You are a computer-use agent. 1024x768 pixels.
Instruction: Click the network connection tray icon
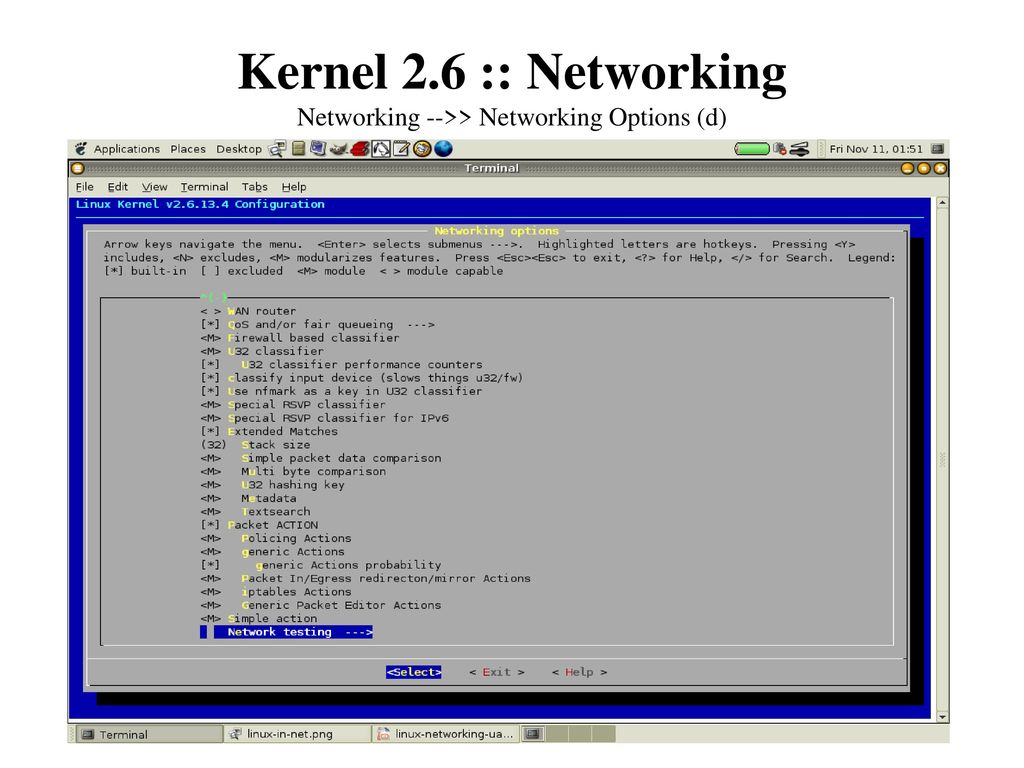pos(799,149)
